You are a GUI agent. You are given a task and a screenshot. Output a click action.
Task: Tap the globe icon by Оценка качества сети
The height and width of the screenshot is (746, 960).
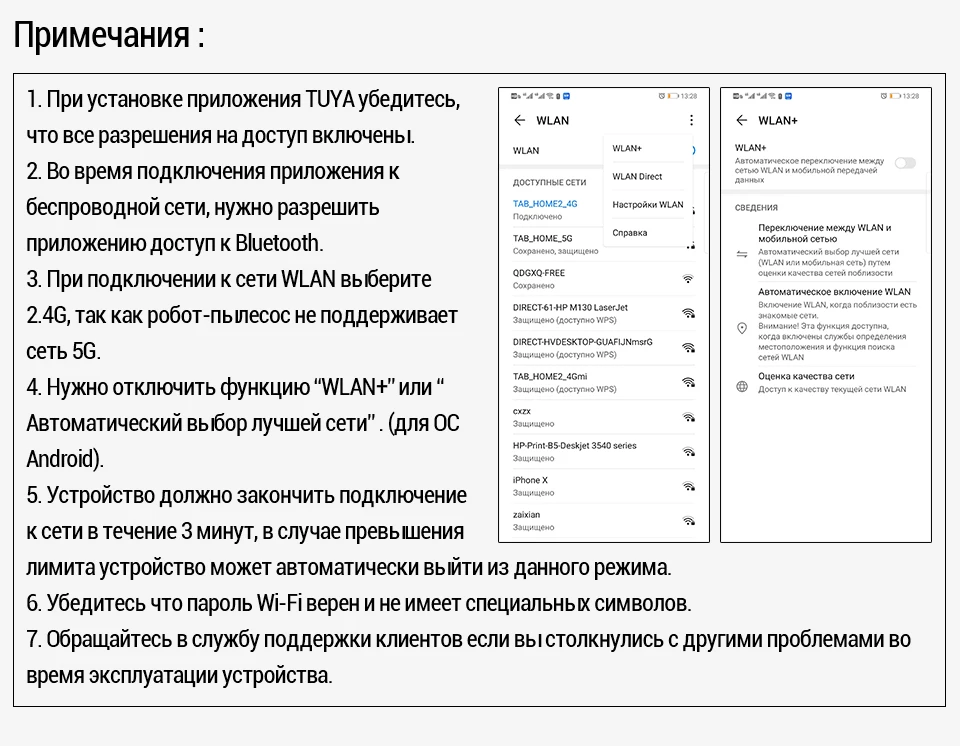(x=741, y=386)
